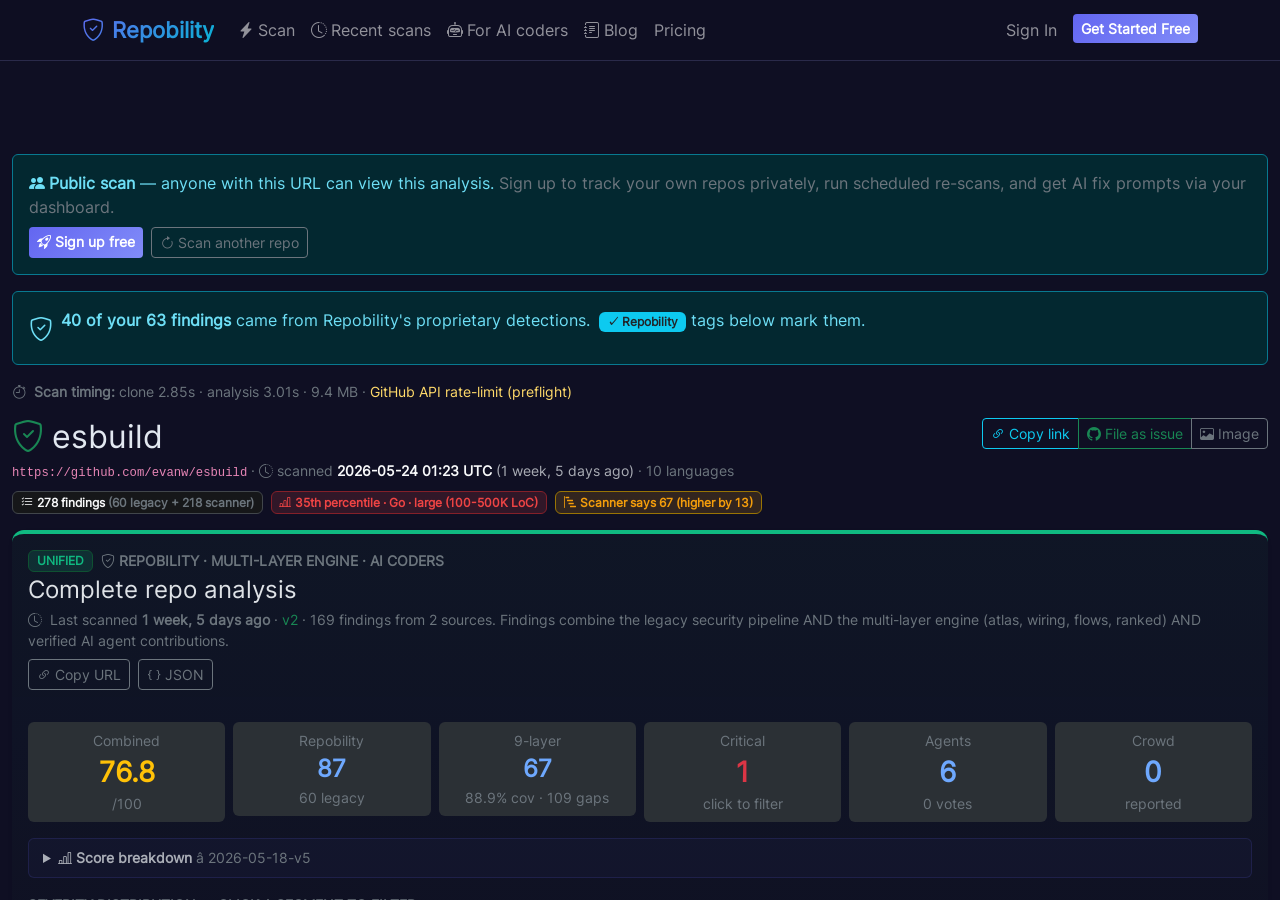The height and width of the screenshot is (900, 1280).
Task: Click the GitHub icon in File as issue
Action: coord(1094,434)
